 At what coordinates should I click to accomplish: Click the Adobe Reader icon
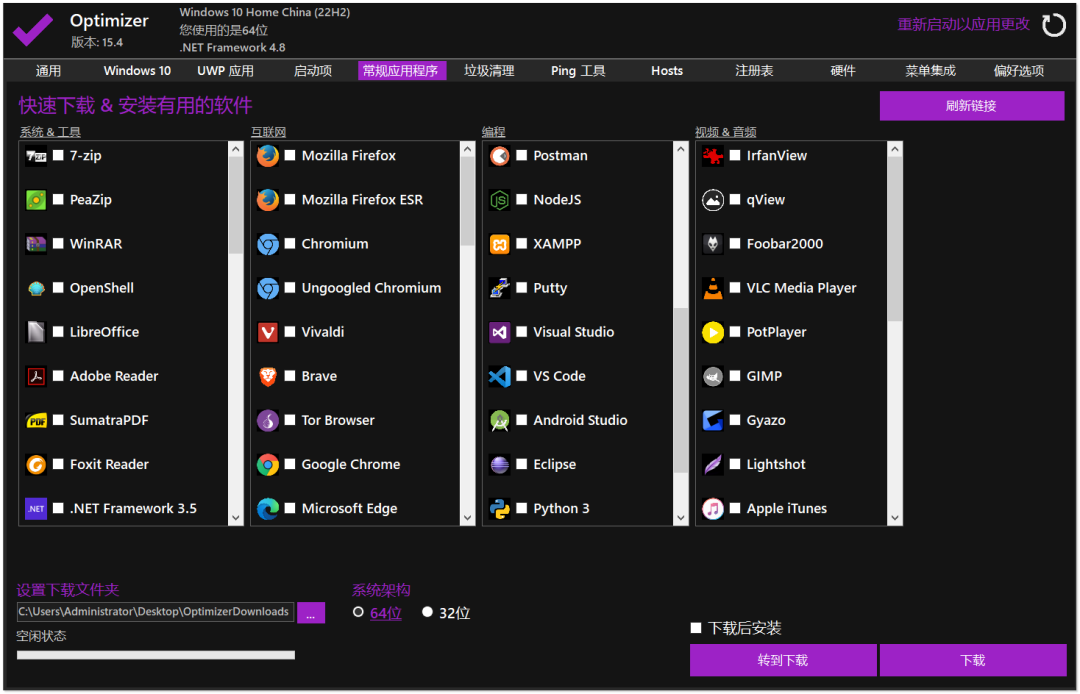point(36,377)
